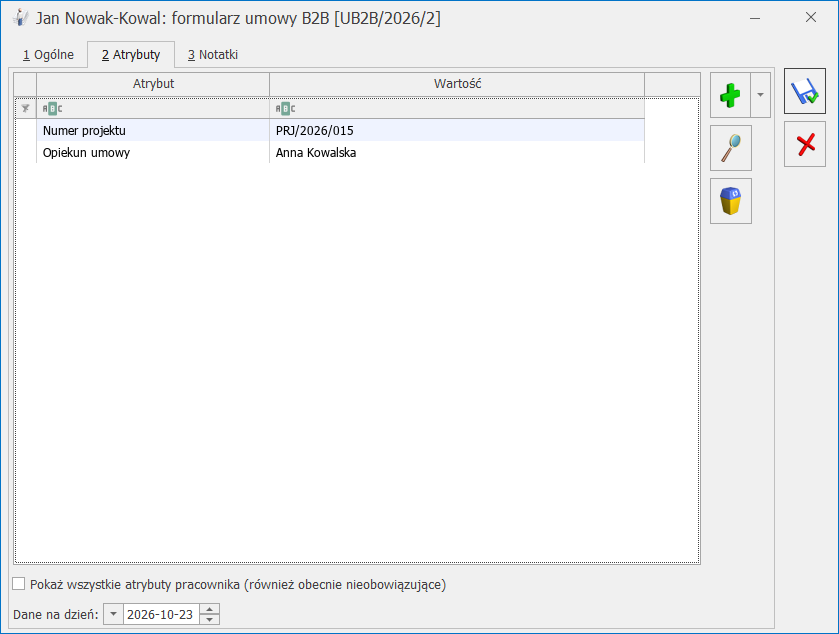The height and width of the screenshot is (634, 839).
Task: Click the application icon in title bar
Action: point(20,18)
